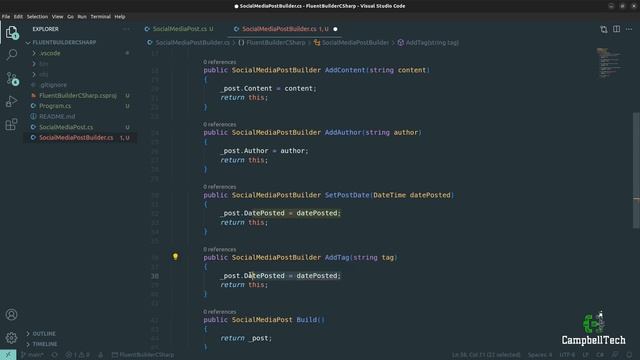Open the Accounts menu icon
The width and height of the screenshot is (640, 360).
click(x=11, y=314)
